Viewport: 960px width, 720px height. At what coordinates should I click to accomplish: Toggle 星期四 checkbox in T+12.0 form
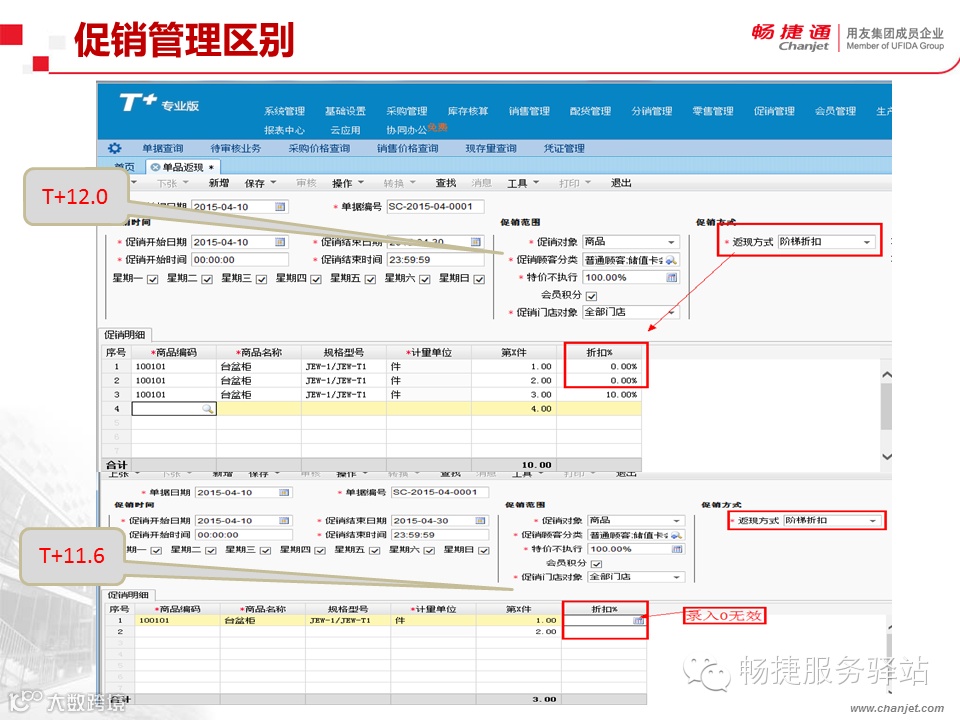pos(316,279)
